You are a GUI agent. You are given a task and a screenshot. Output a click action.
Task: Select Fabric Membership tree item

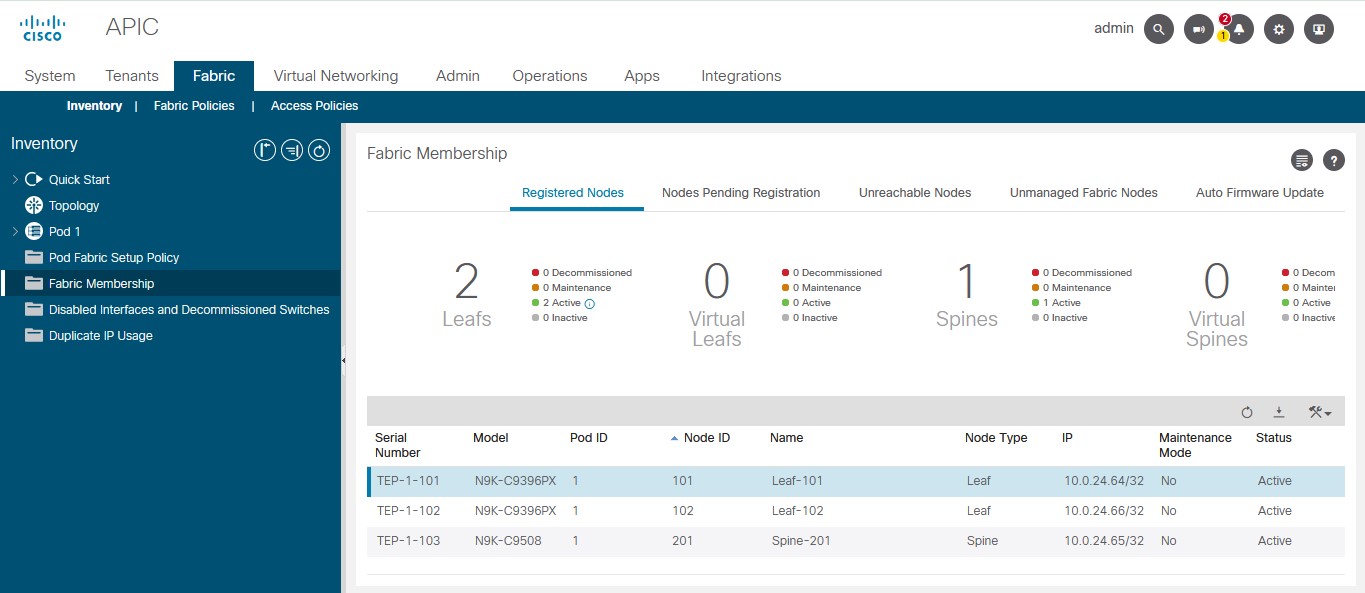(x=101, y=283)
